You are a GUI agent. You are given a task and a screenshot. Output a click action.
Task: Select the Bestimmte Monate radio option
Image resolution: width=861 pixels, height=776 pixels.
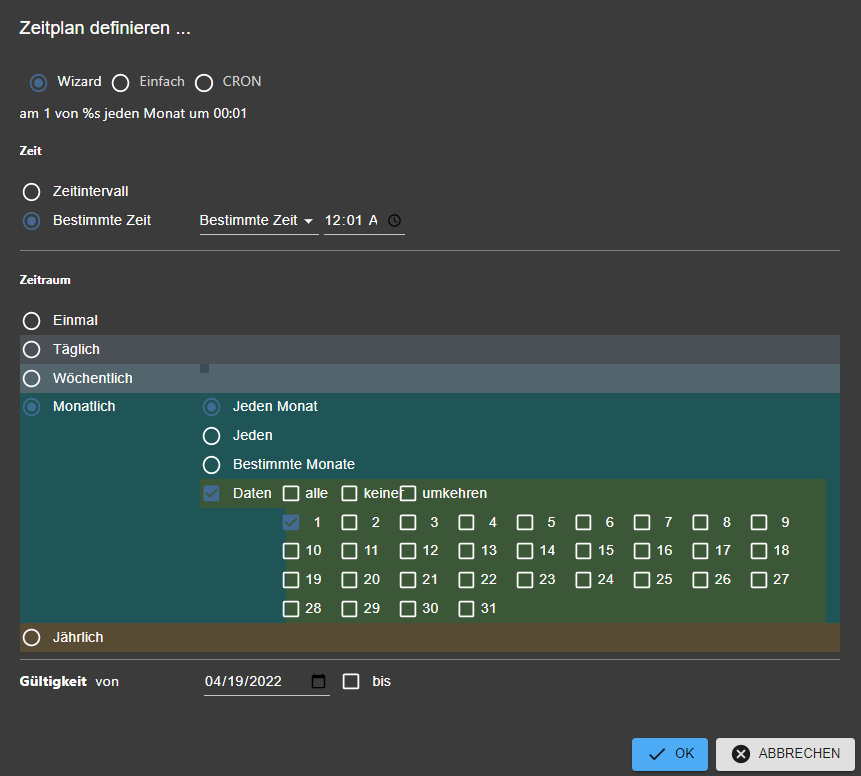click(x=211, y=464)
